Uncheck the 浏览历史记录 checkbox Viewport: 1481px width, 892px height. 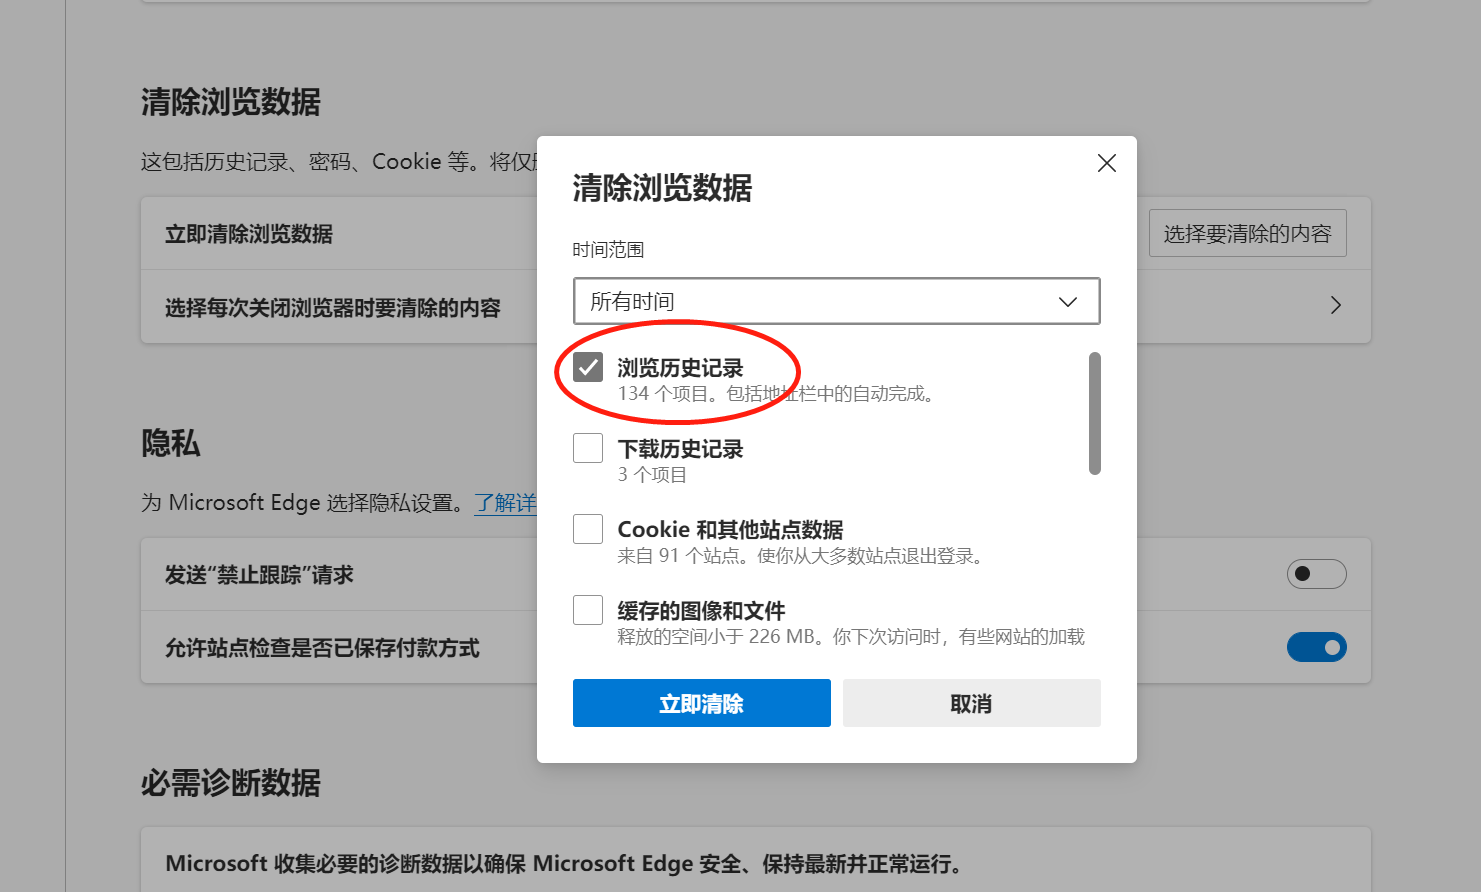click(588, 367)
